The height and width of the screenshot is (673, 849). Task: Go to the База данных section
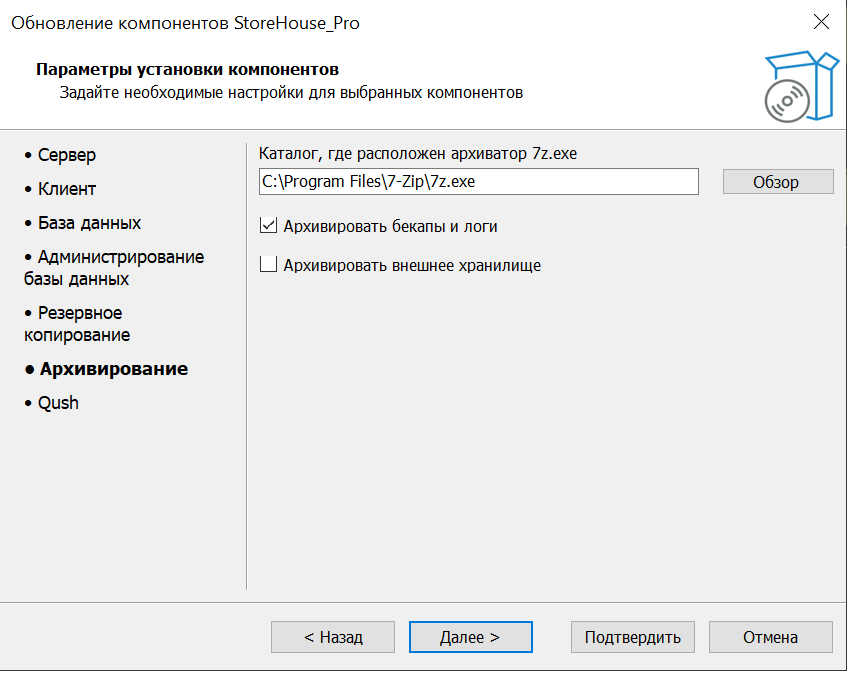pyautogui.click(x=89, y=223)
